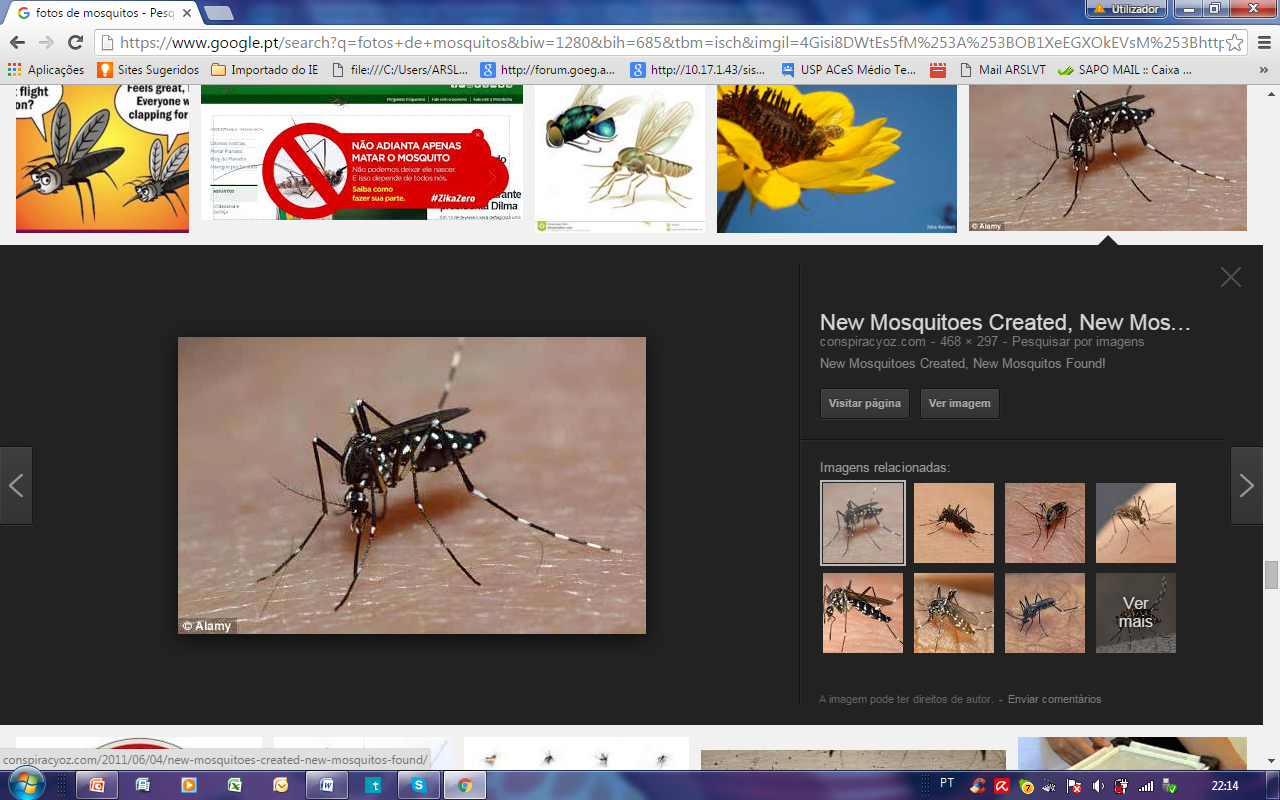Click the Pesquisar por imagens link
Viewport: 1280px width, 800px height.
(x=1078, y=342)
